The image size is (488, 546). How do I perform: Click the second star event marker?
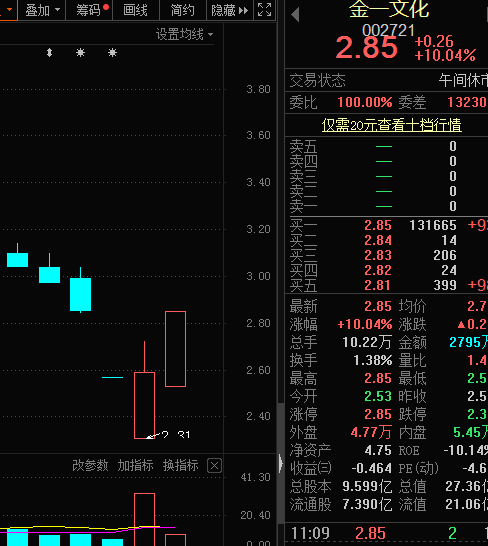tap(112, 53)
